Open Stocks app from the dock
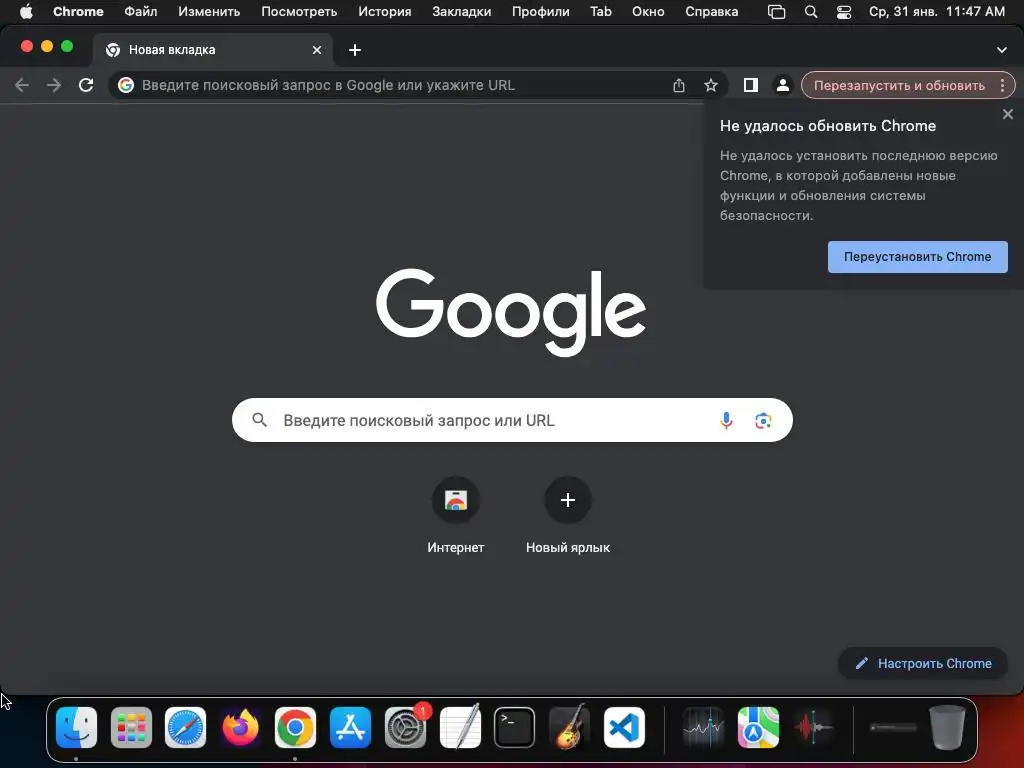Viewport: 1024px width, 768px height. click(703, 728)
